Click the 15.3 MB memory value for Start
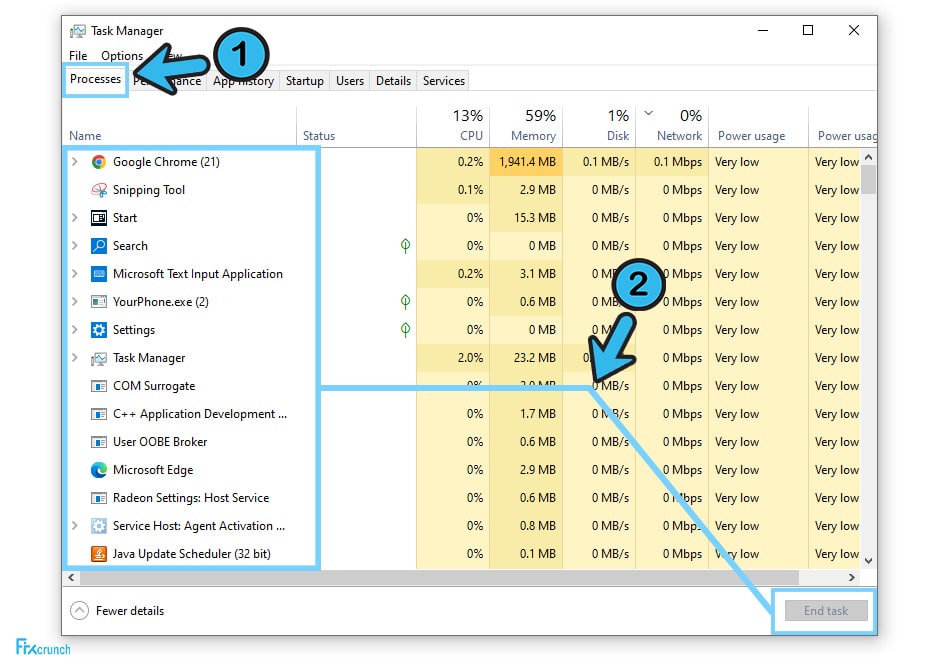 tap(535, 218)
